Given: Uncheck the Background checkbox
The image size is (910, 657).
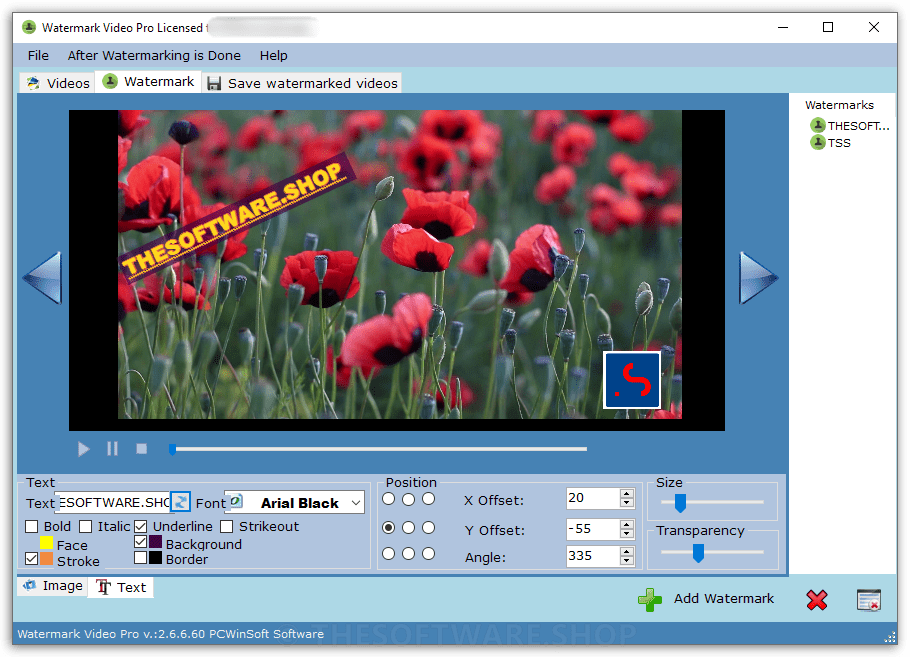Looking at the screenshot, I should click(140, 542).
